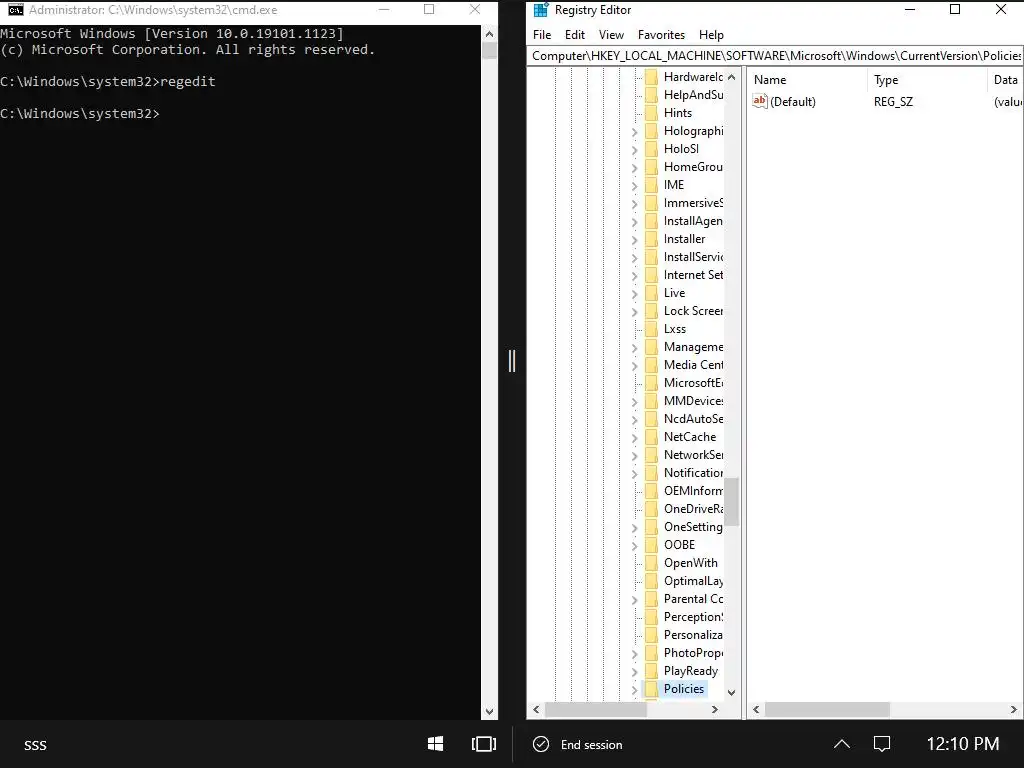Select the NetworkService folder icon

coord(651,455)
